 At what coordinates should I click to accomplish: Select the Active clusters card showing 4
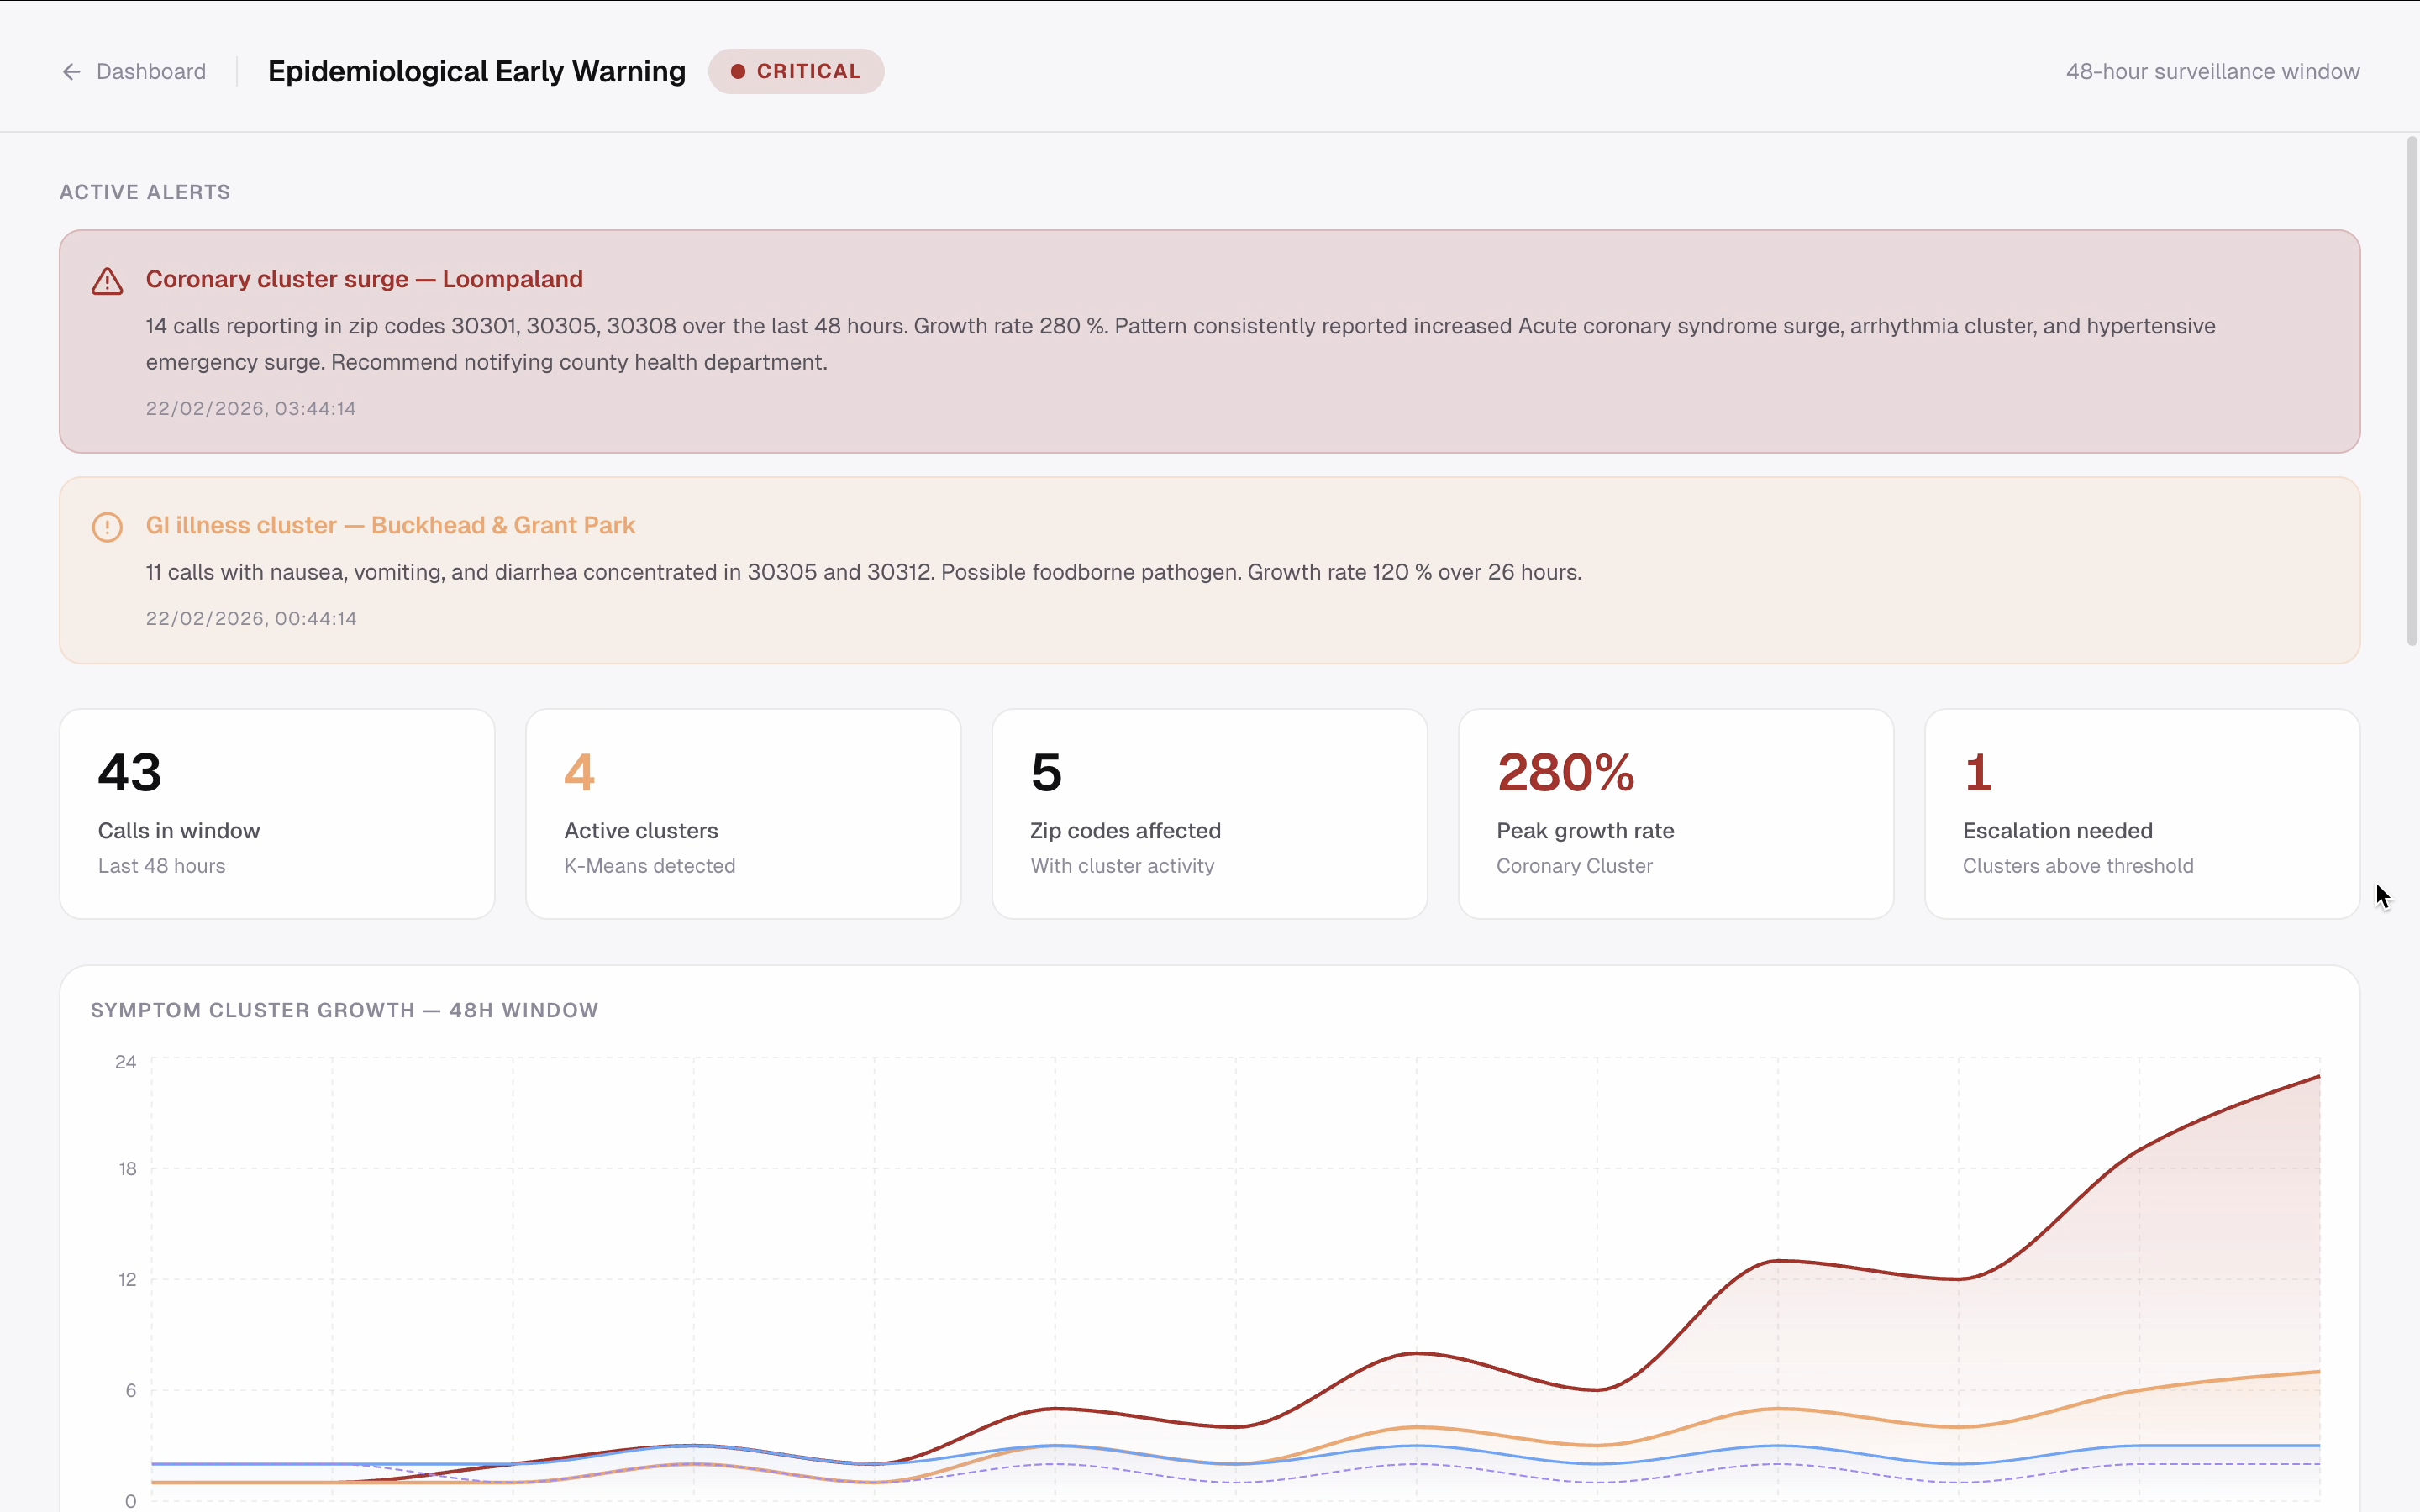pyautogui.click(x=743, y=813)
